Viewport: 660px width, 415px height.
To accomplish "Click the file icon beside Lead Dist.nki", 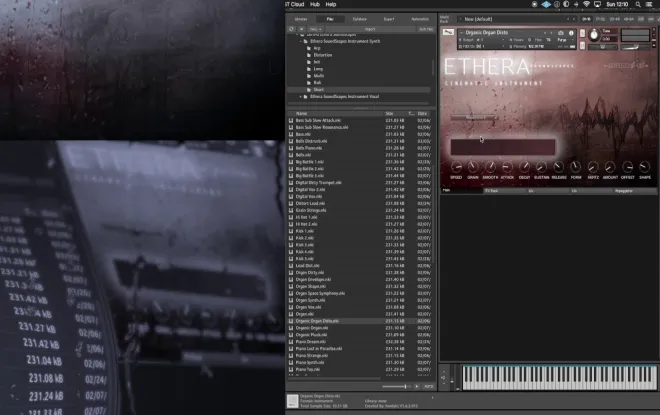I will click(291, 266).
